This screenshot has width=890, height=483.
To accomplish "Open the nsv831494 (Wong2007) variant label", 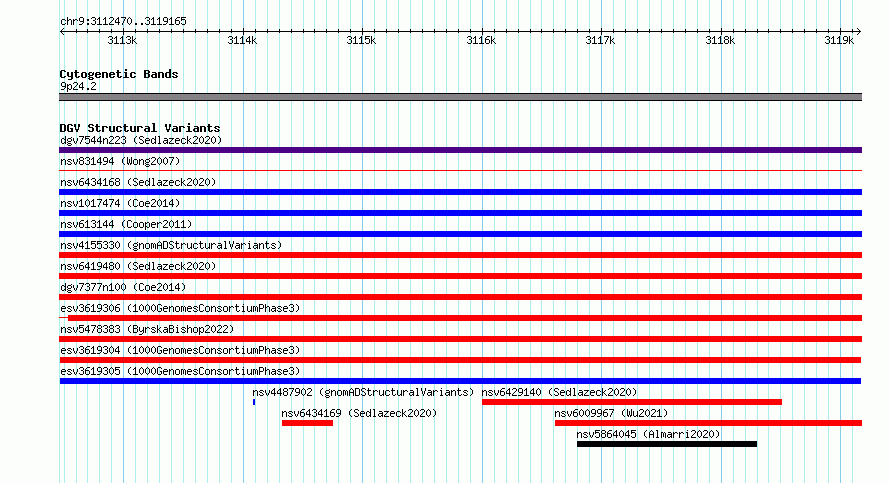I will click(x=120, y=161).
